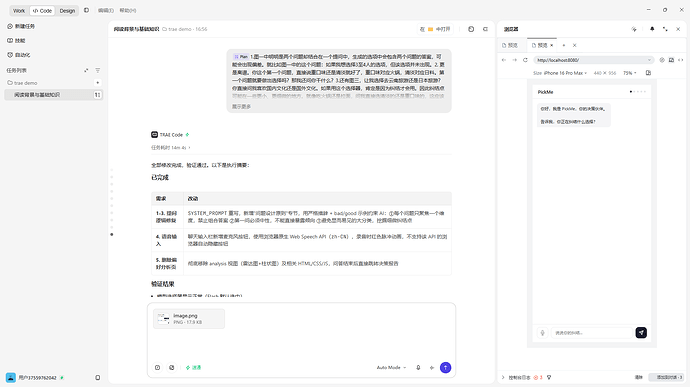The height and width of the screenshot is (387, 690).
Task: Clear the console with 清除
Action: (639, 377)
